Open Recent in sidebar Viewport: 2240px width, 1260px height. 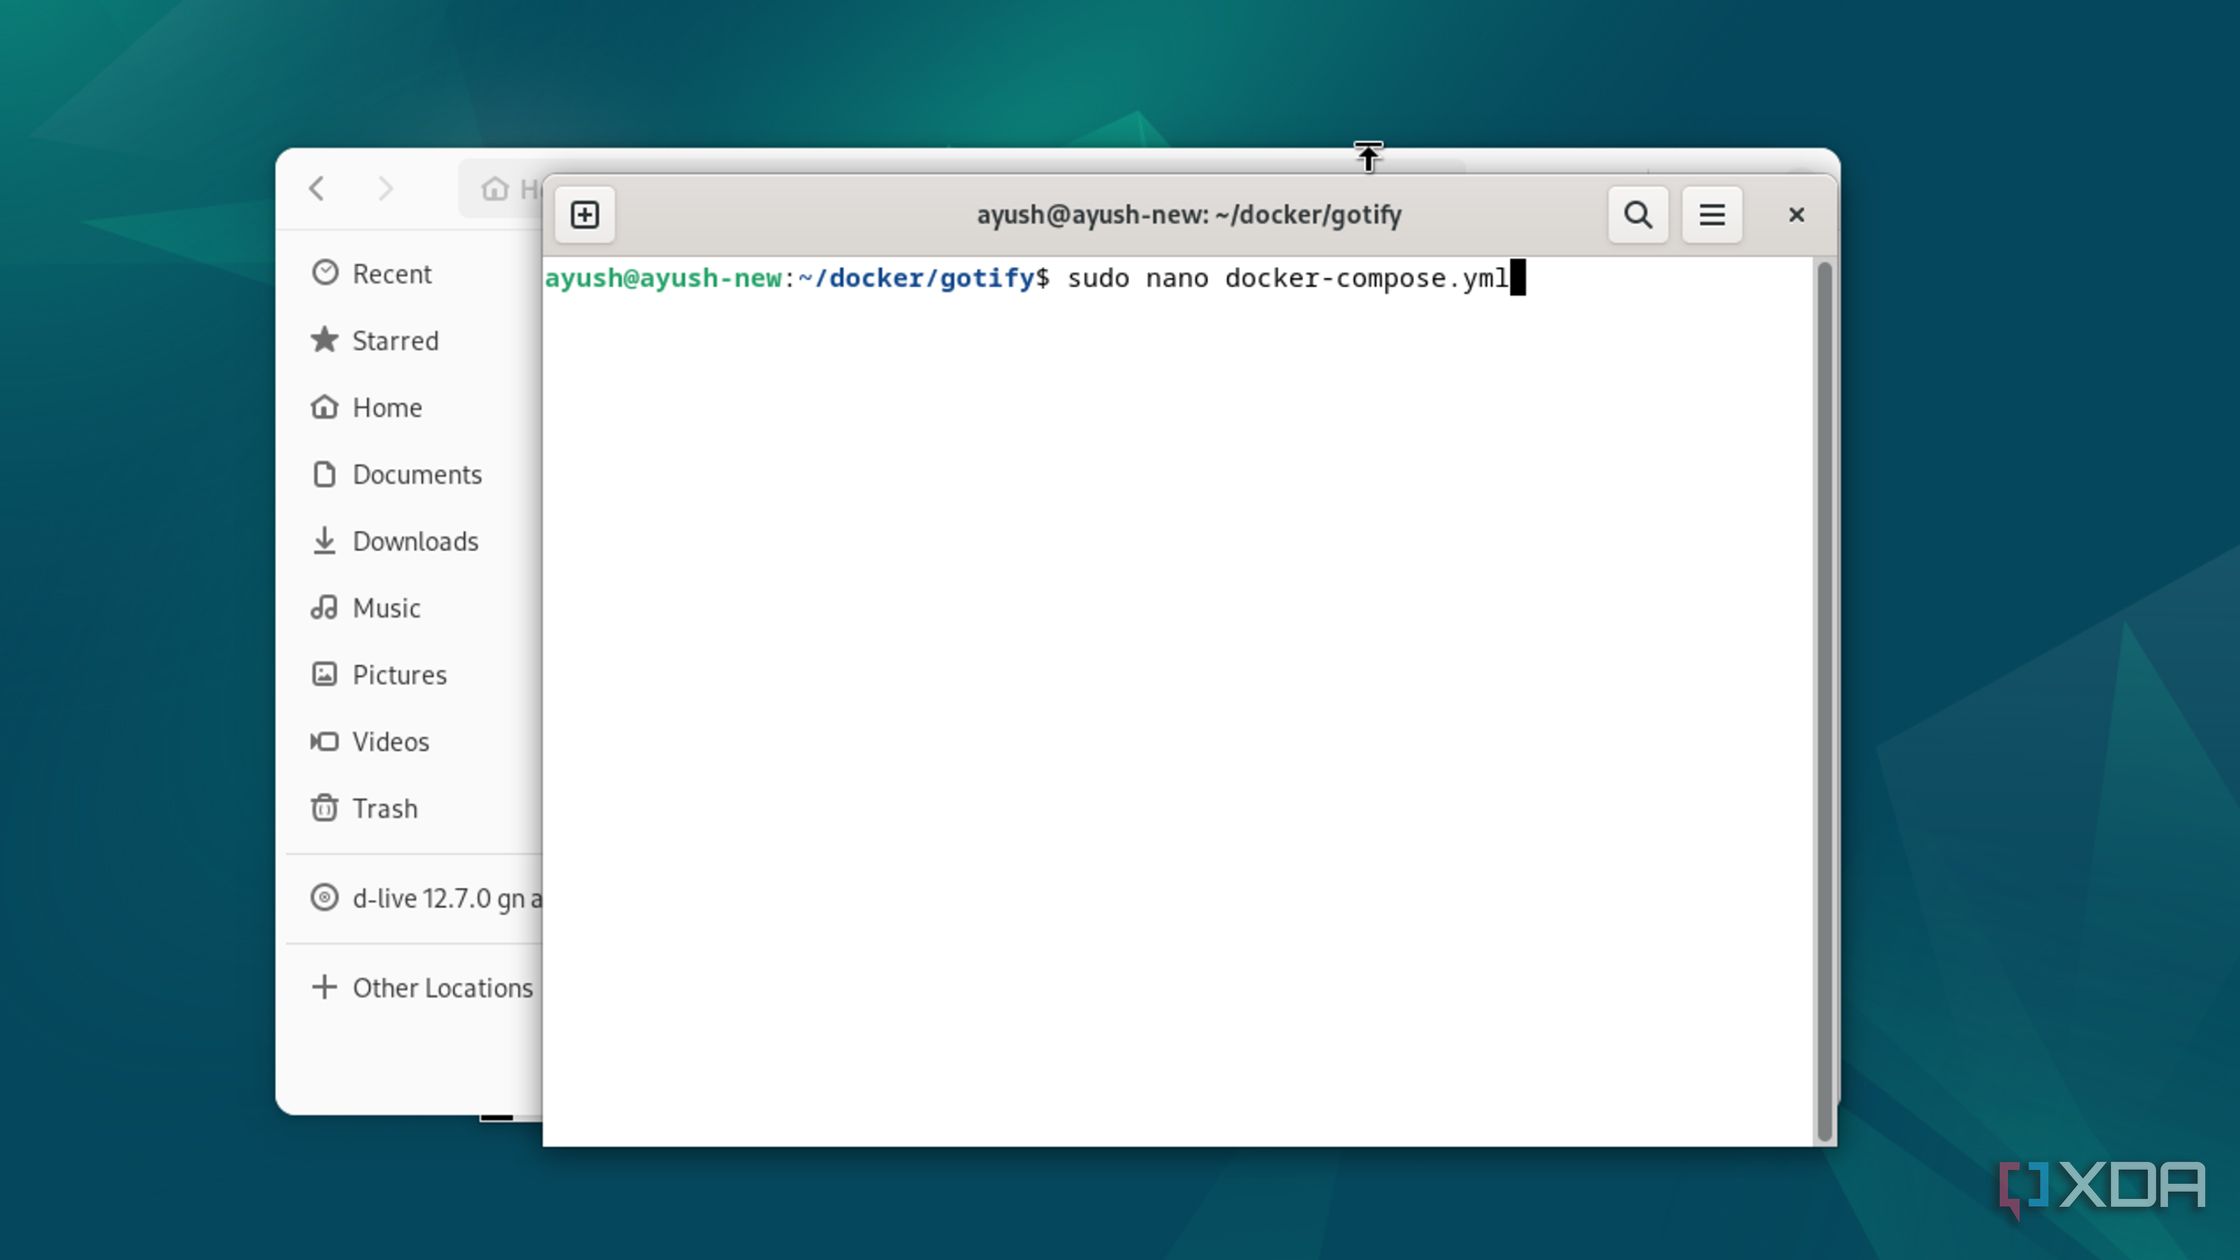391,274
